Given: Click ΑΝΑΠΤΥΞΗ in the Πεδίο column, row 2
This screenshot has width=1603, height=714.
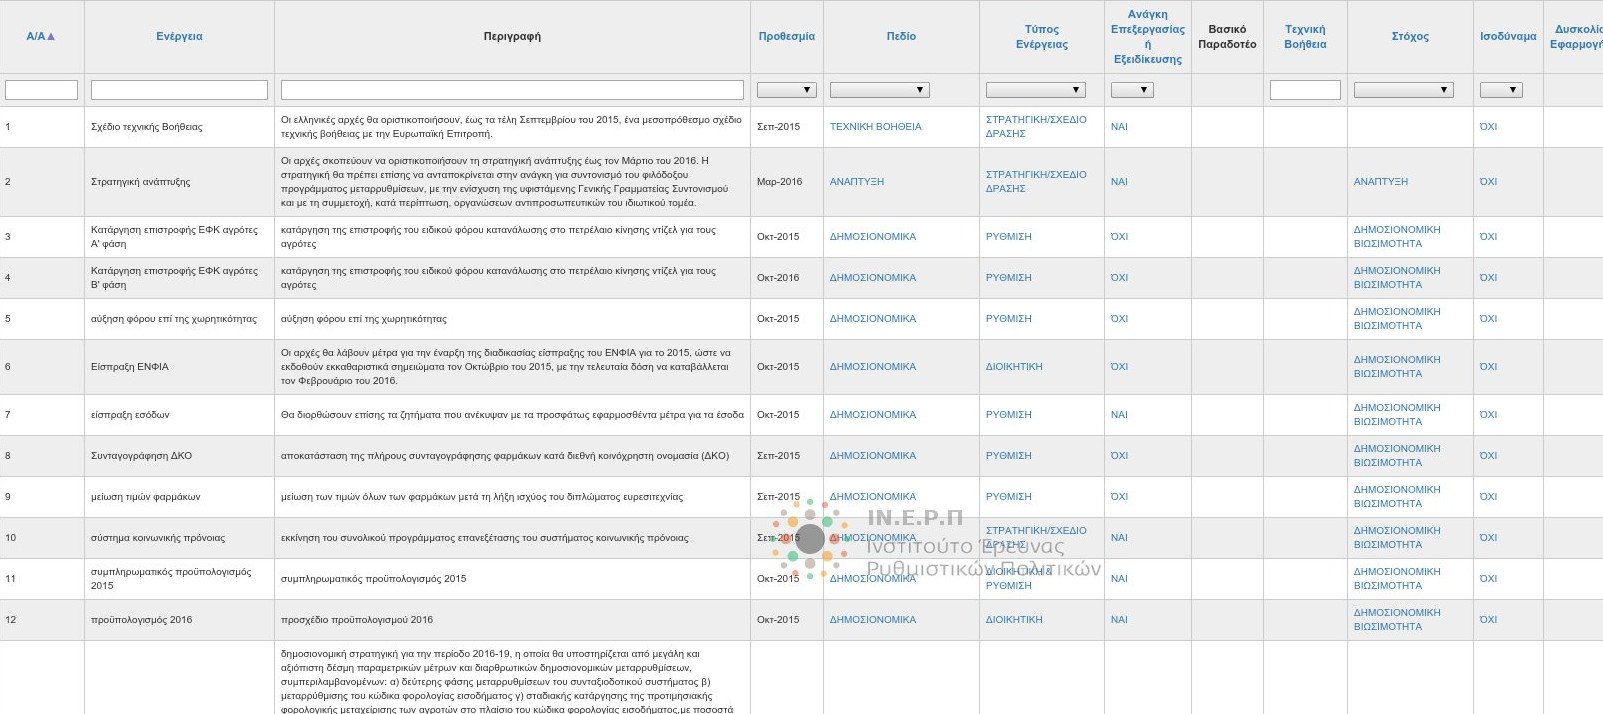Looking at the screenshot, I should (x=857, y=182).
